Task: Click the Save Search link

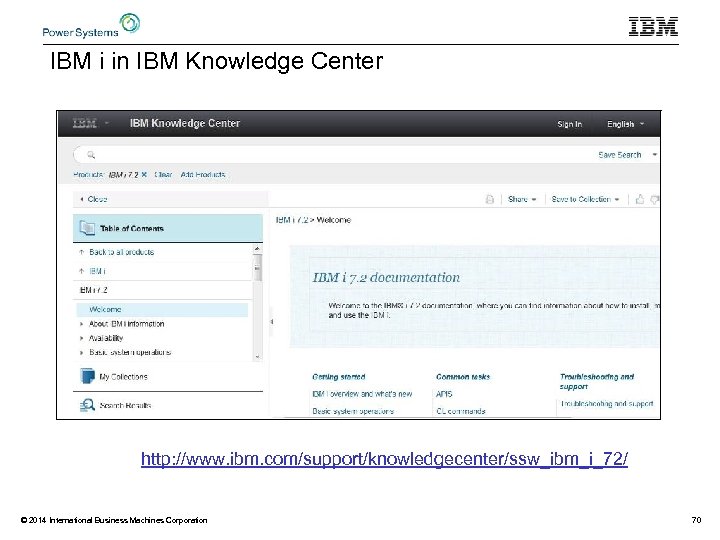Action: click(619, 155)
